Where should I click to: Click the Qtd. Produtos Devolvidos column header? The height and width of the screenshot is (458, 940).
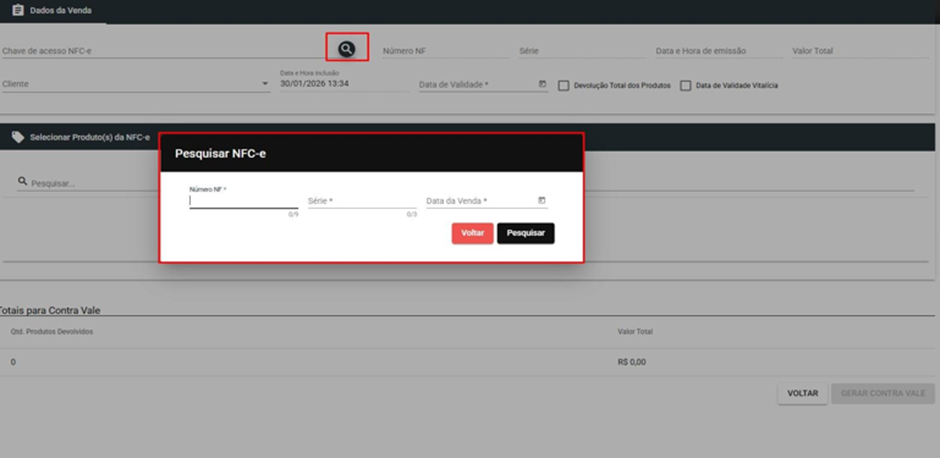[x=52, y=332]
